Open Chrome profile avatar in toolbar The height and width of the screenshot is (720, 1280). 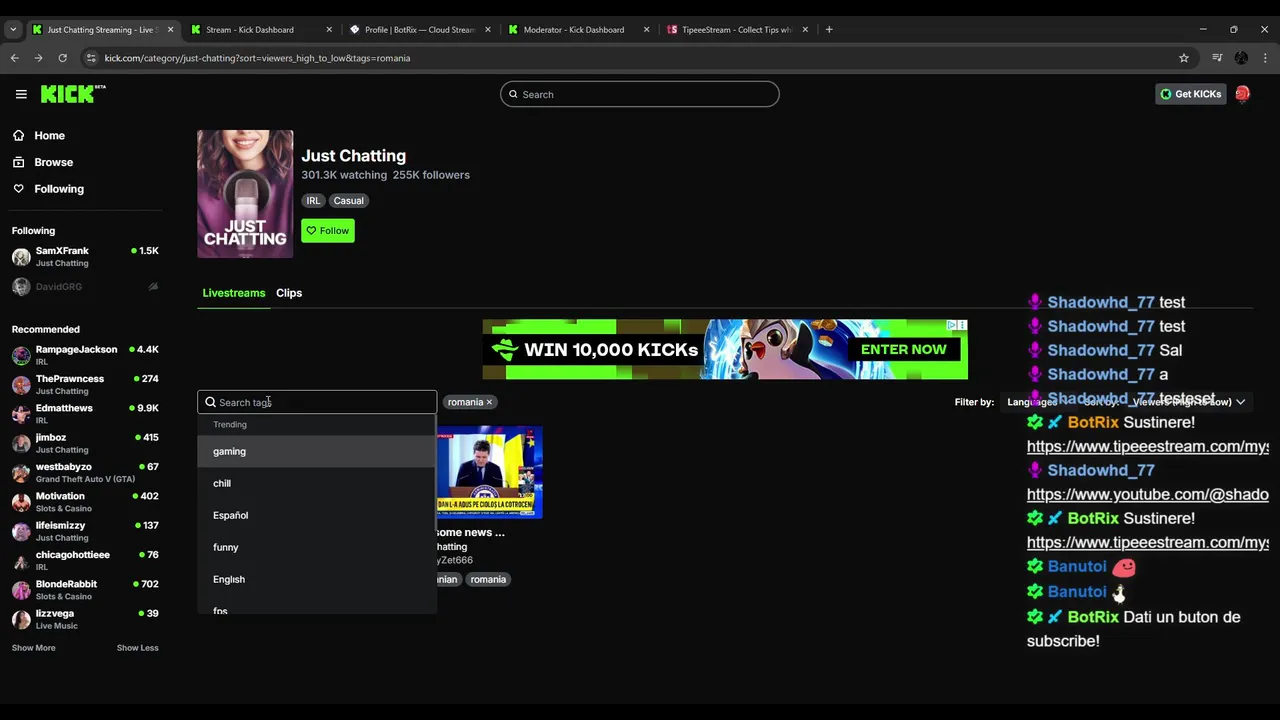click(x=1241, y=58)
